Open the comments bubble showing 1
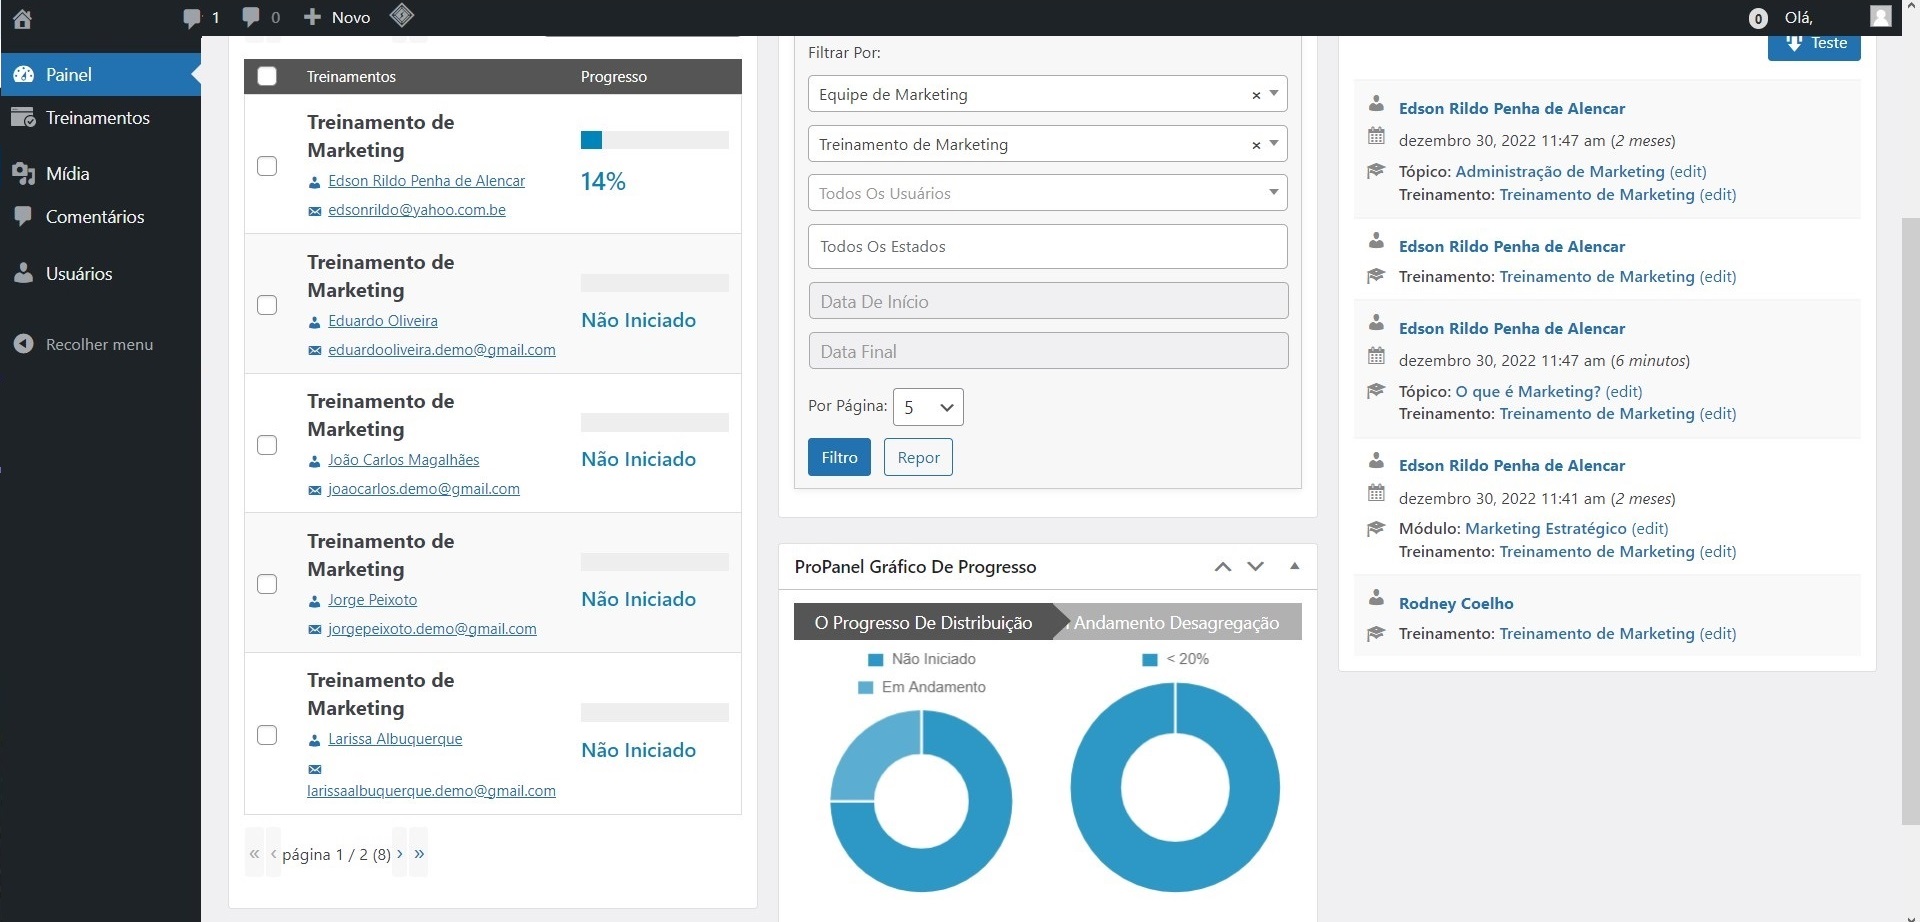The image size is (1920, 922). click(200, 17)
